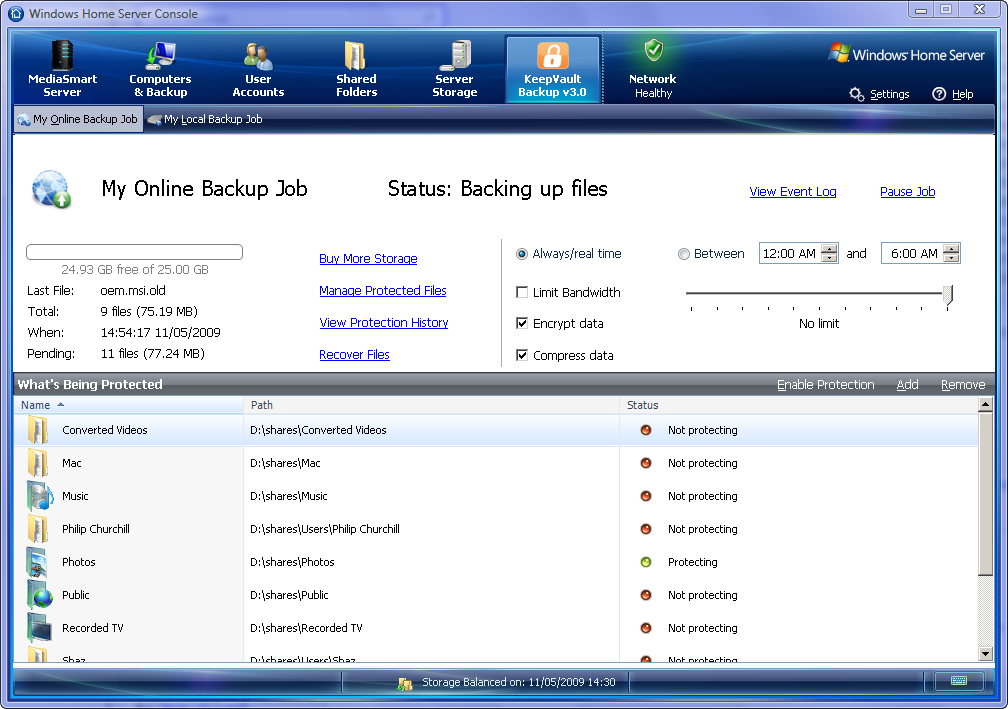Open the User Accounts section

pyautogui.click(x=258, y=69)
